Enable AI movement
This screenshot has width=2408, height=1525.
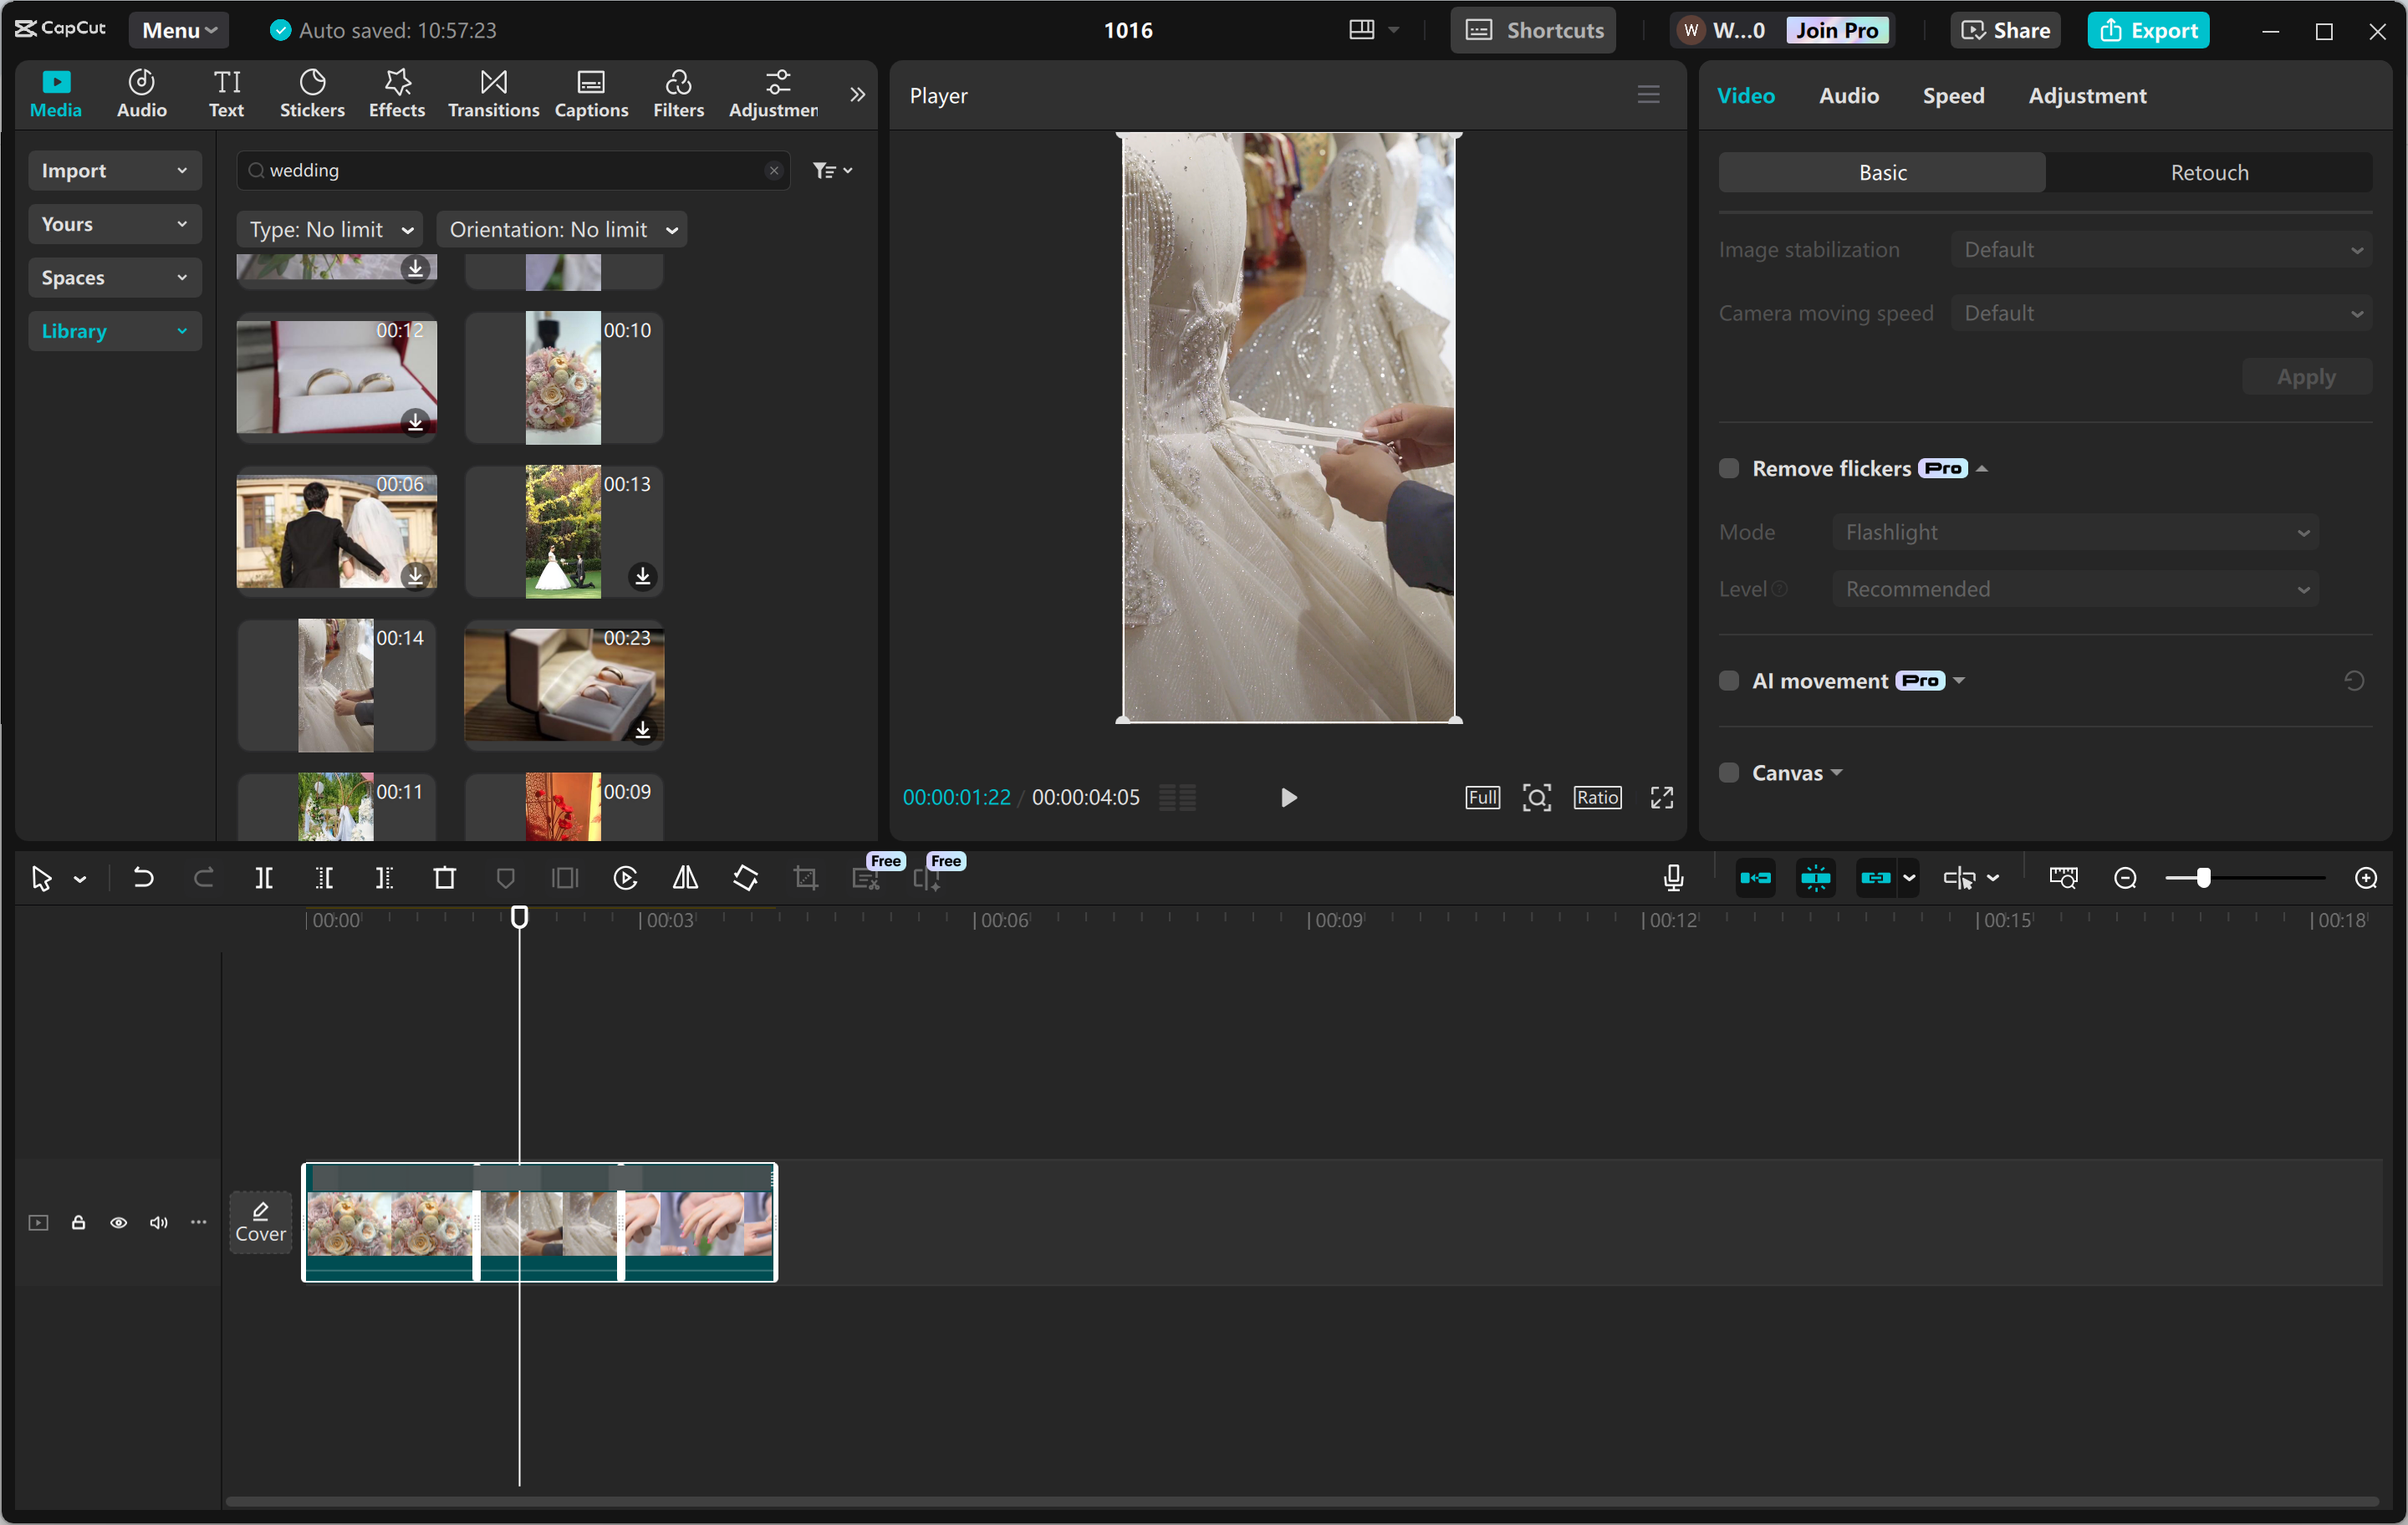[x=1728, y=680]
